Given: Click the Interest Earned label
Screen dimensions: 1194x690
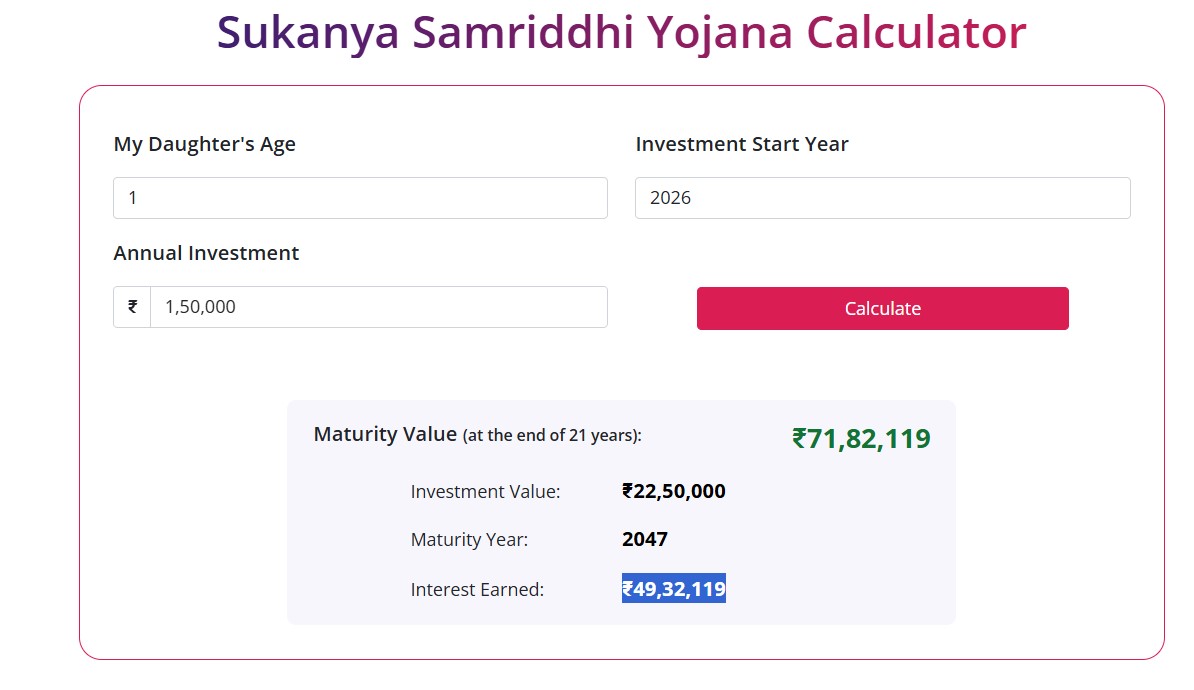Looking at the screenshot, I should click(x=477, y=590).
